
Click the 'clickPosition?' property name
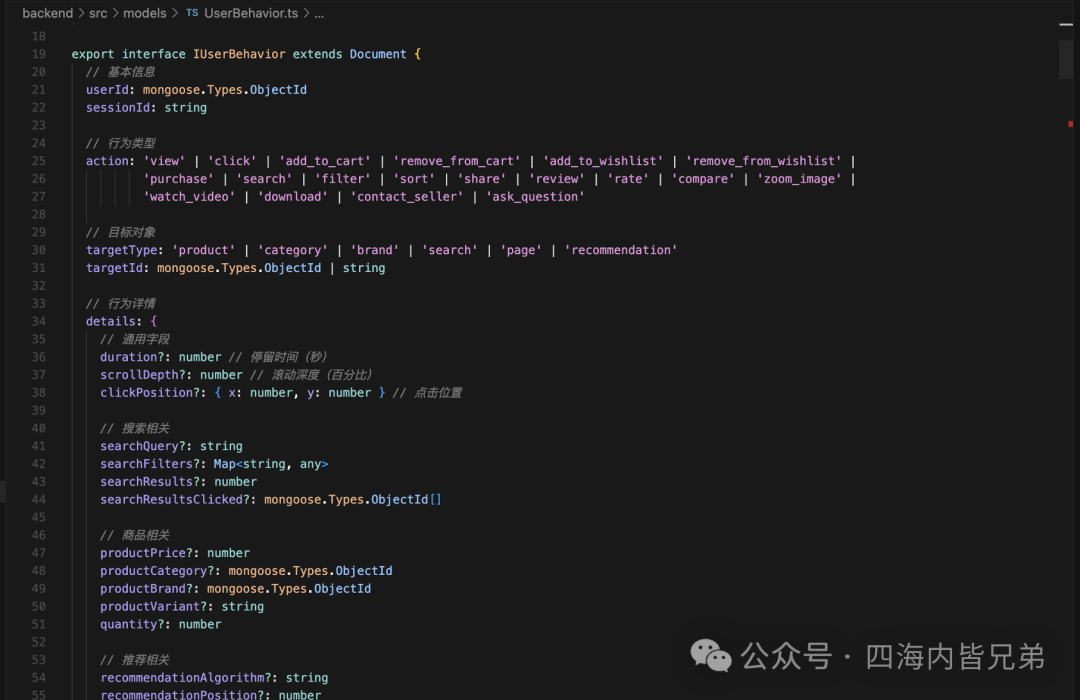point(149,393)
